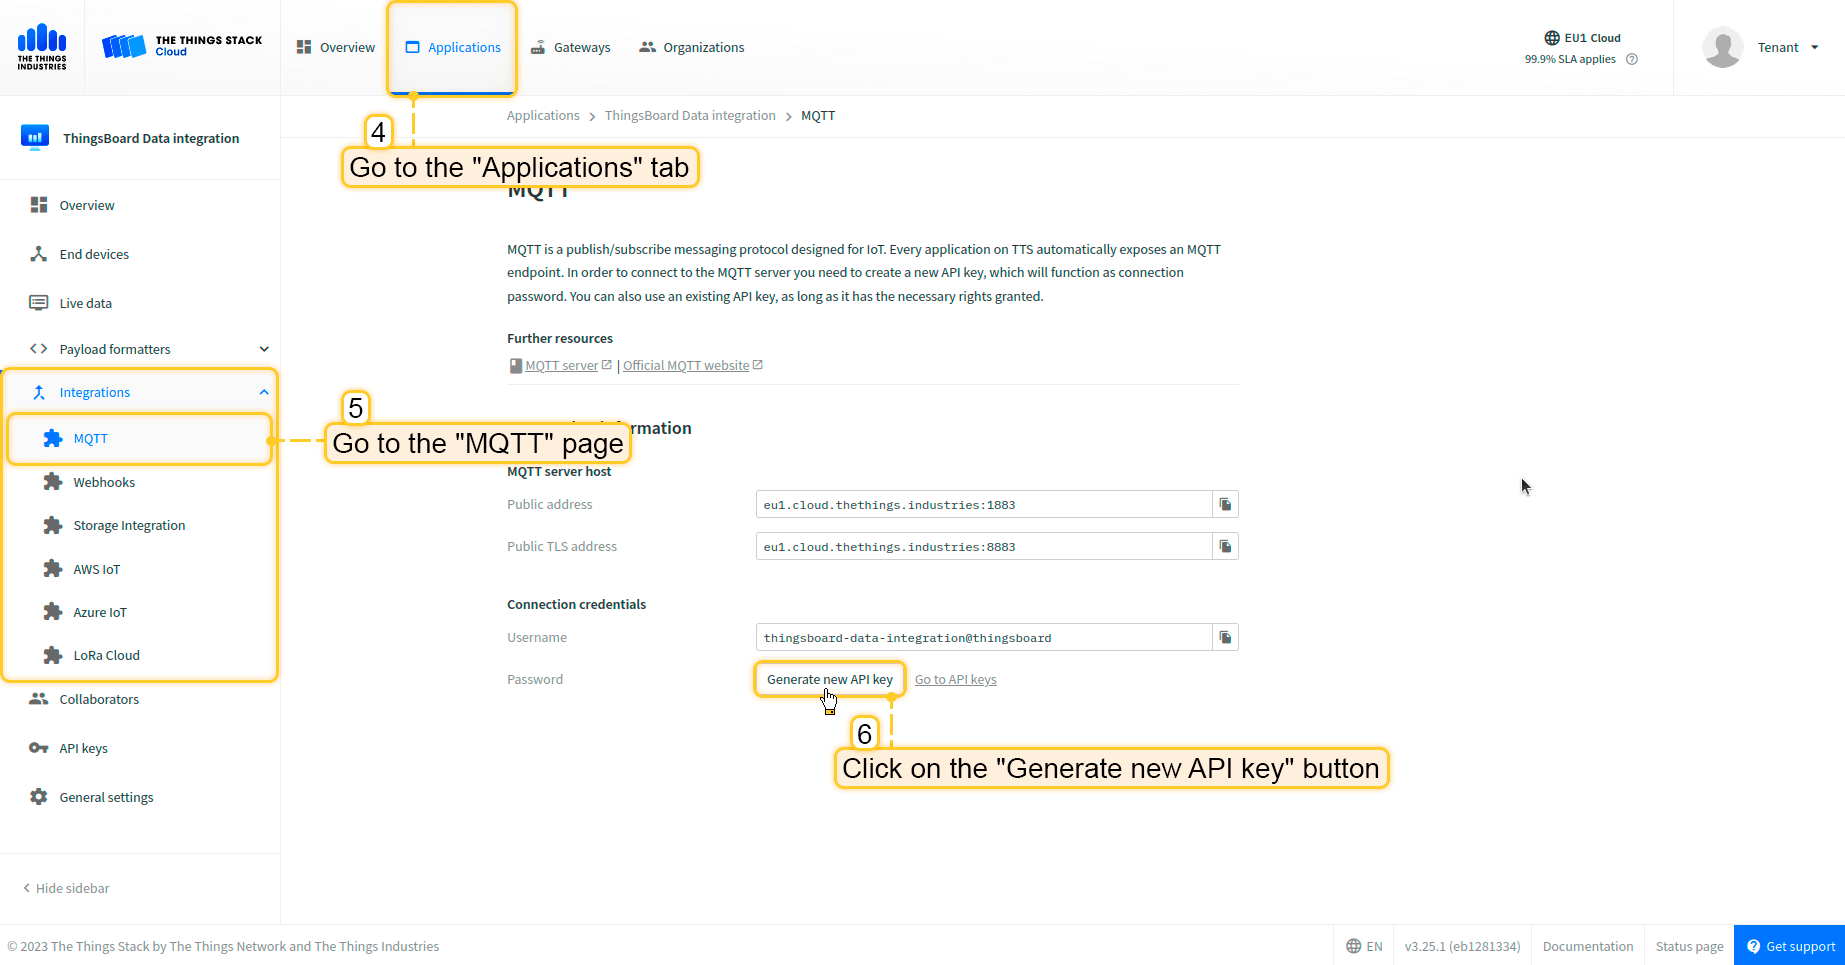The height and width of the screenshot is (965, 1845).
Task: Open the Tenant user dropdown
Action: (1788, 48)
